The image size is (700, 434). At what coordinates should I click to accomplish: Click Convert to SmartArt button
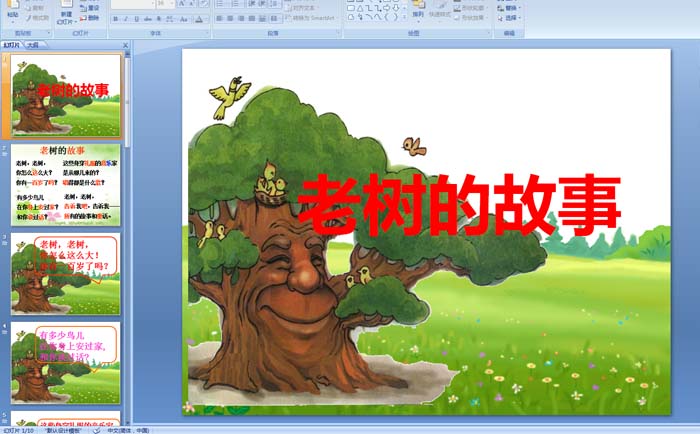pyautogui.click(x=311, y=18)
